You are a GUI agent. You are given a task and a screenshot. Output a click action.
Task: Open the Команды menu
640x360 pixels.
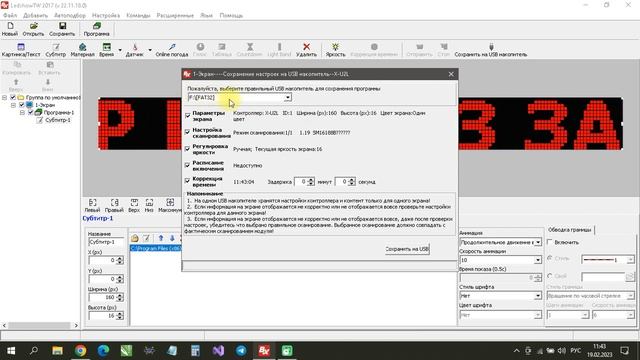pyautogui.click(x=138, y=15)
